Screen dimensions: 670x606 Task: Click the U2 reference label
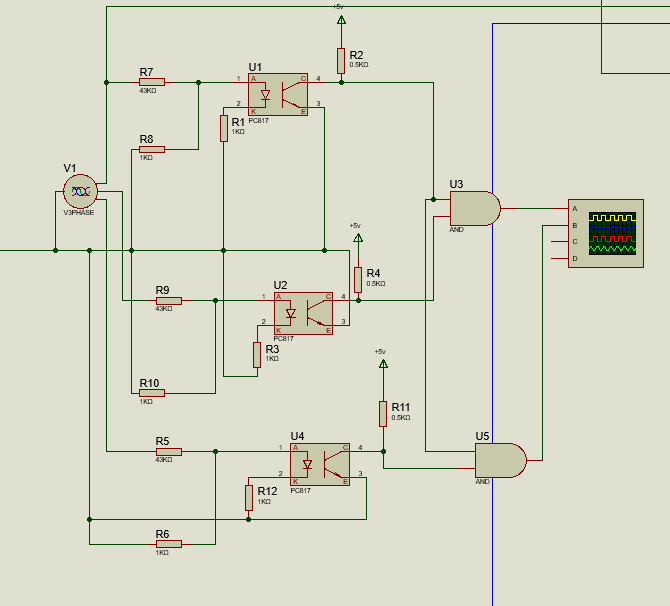[280, 285]
